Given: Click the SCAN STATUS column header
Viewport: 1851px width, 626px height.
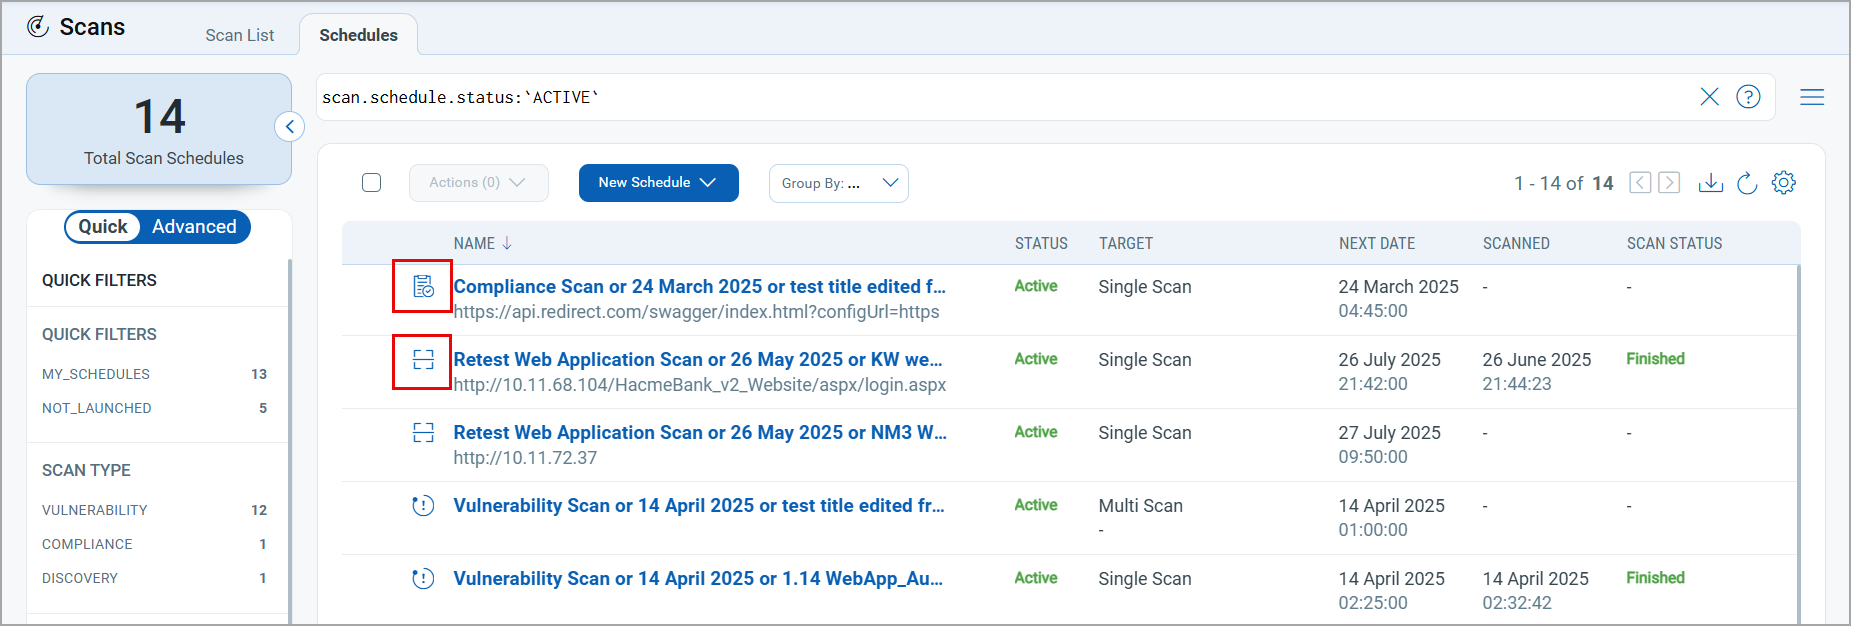Looking at the screenshot, I should point(1674,243).
